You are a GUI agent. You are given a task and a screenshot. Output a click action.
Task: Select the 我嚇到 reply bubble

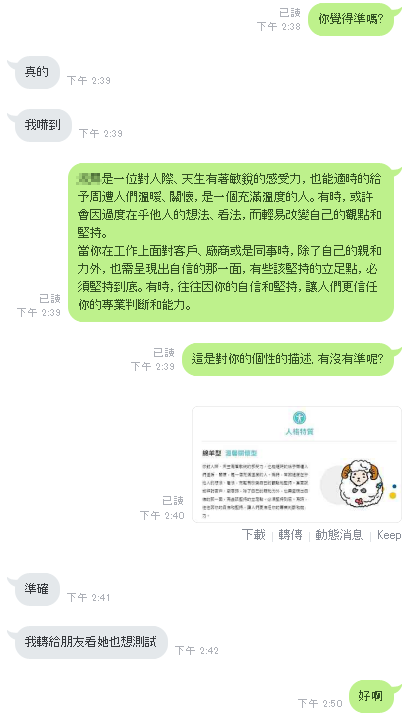[x=43, y=125]
